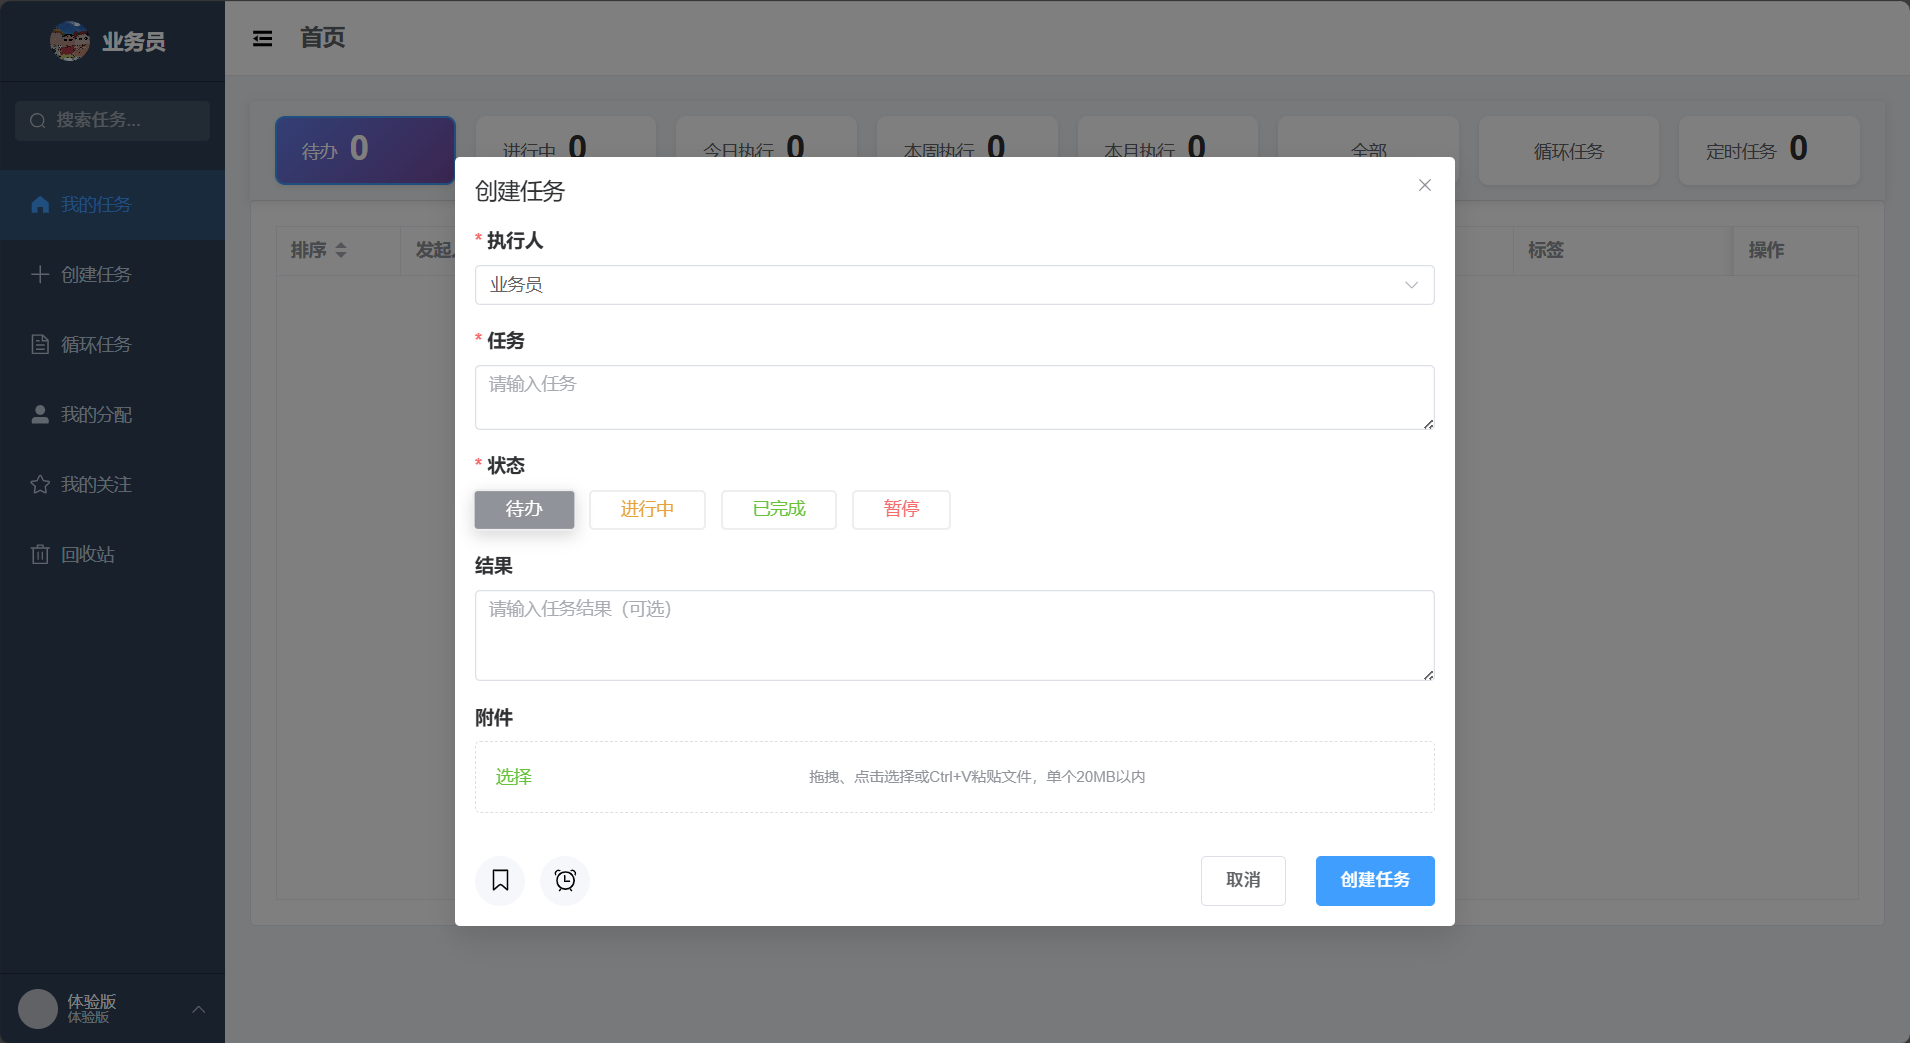Click inside the 请输入任务 text area
The height and width of the screenshot is (1043, 1910).
point(953,397)
